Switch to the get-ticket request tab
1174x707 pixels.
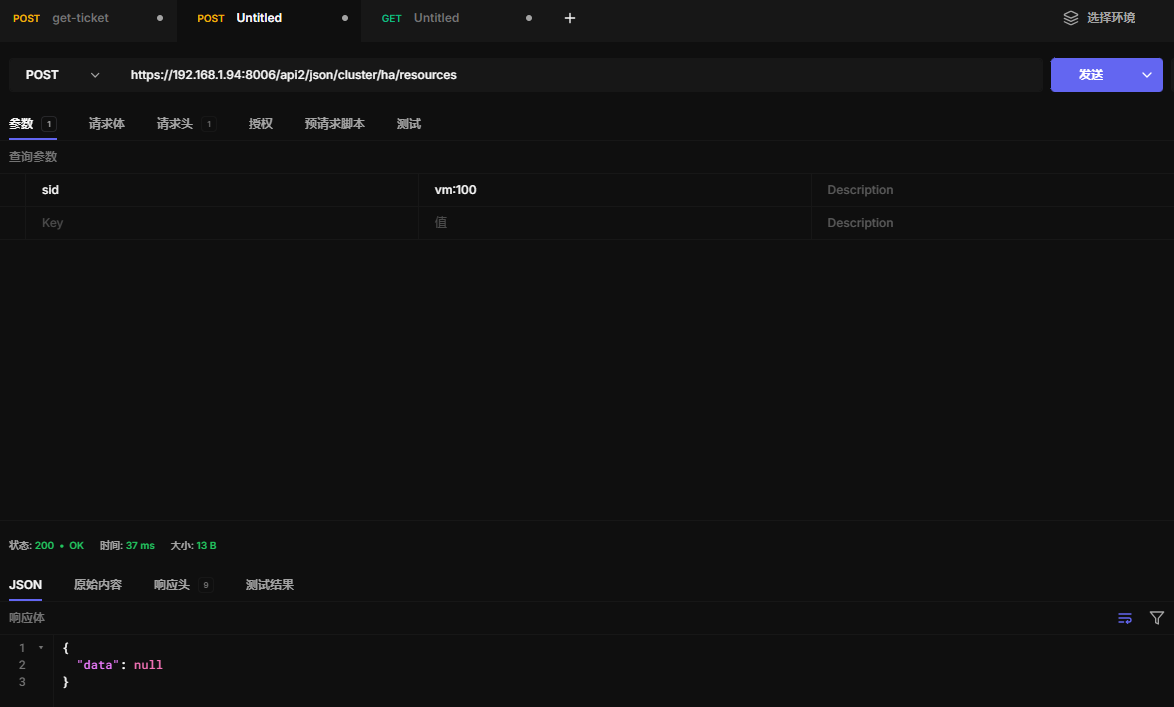tap(80, 18)
